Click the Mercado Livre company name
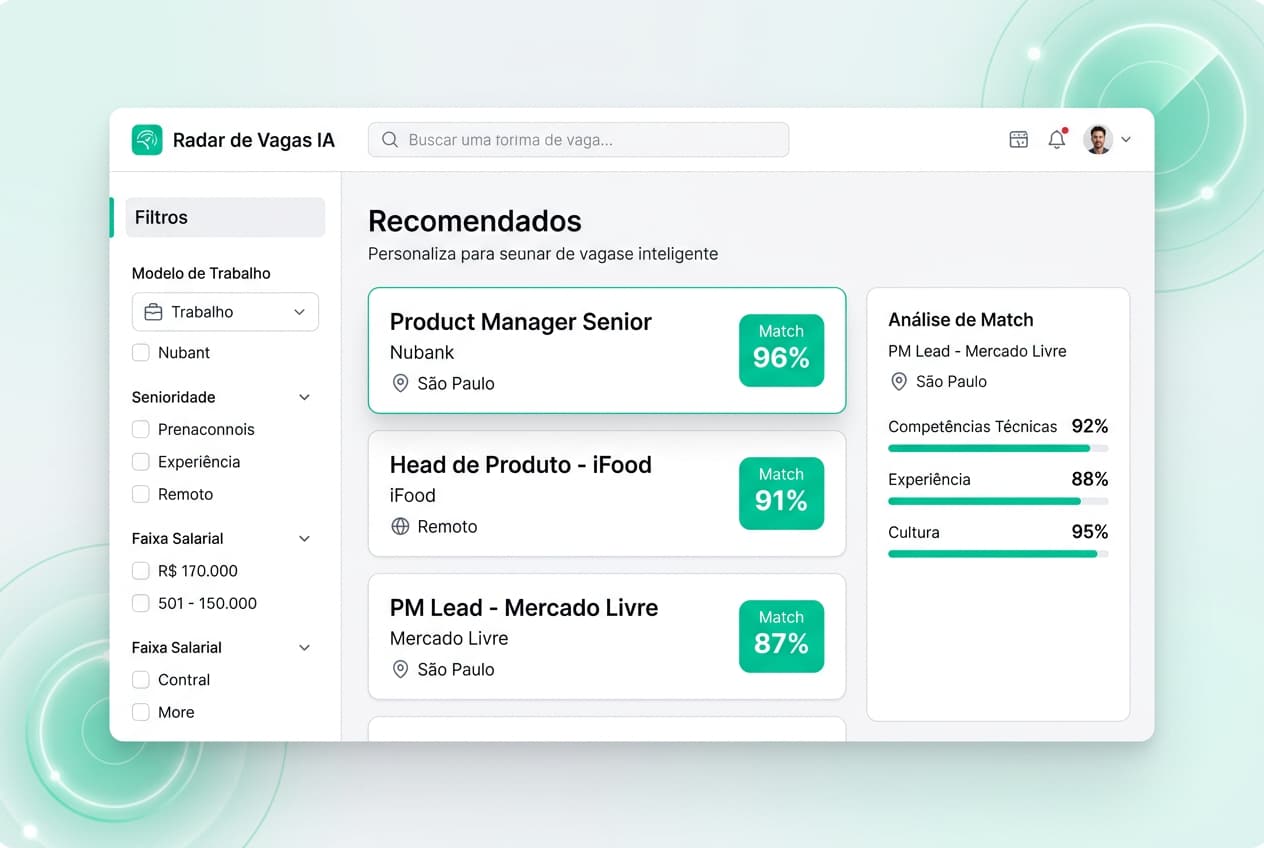 [x=449, y=638]
